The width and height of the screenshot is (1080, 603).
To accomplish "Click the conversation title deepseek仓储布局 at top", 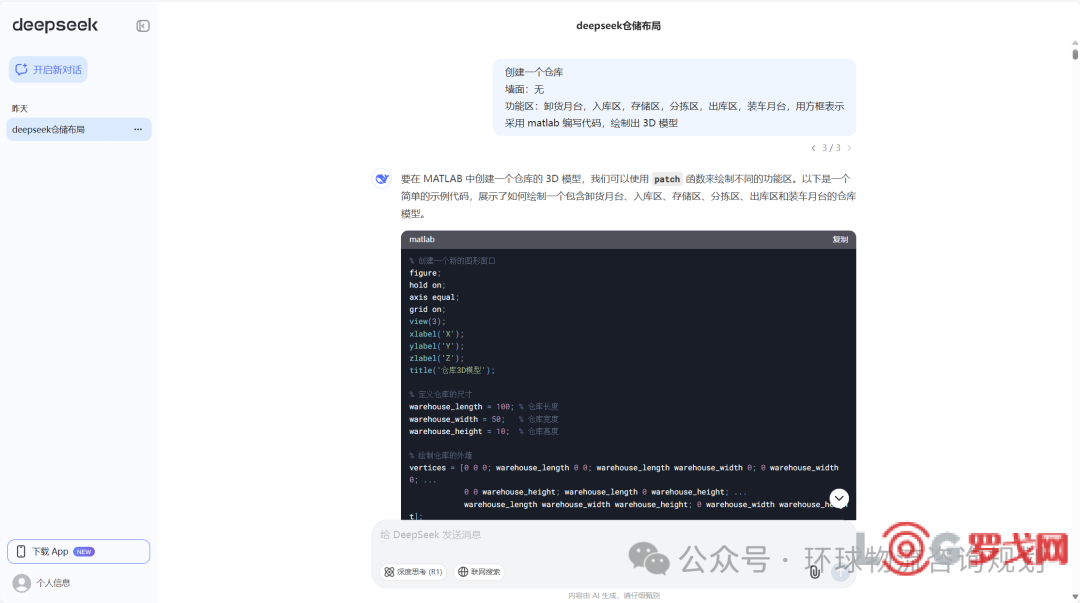I will (x=618, y=26).
